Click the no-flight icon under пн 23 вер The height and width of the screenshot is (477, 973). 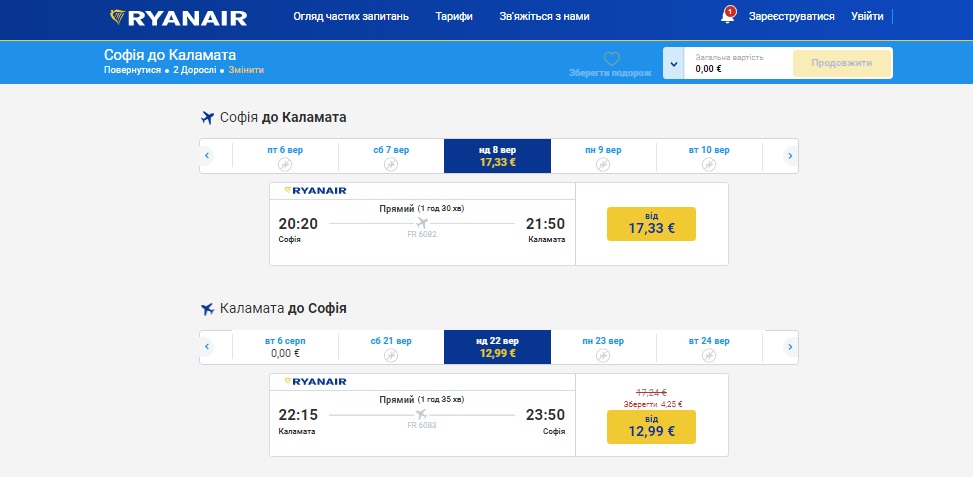click(603, 355)
